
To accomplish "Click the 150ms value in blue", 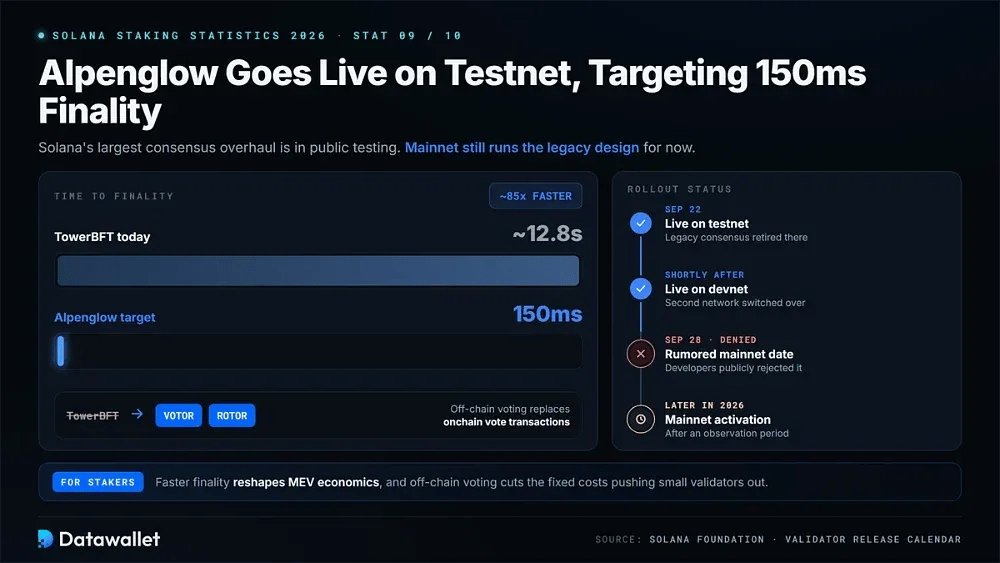I will [x=548, y=314].
